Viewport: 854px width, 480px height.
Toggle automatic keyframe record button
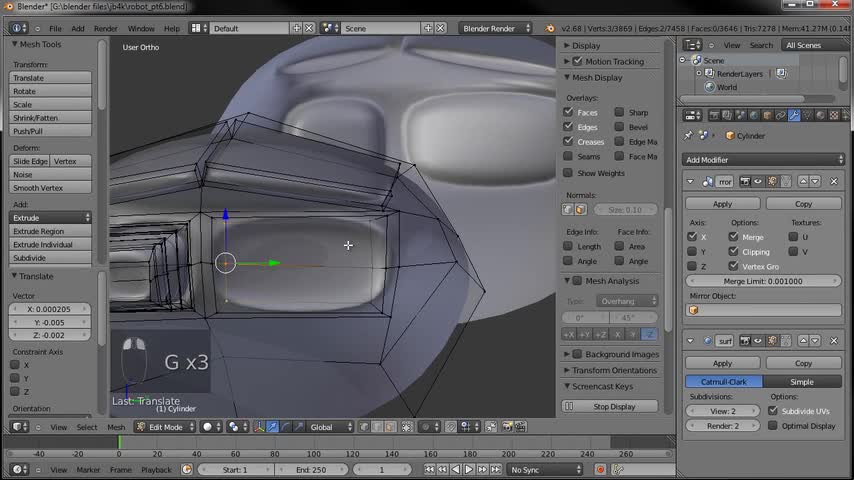(x=600, y=470)
